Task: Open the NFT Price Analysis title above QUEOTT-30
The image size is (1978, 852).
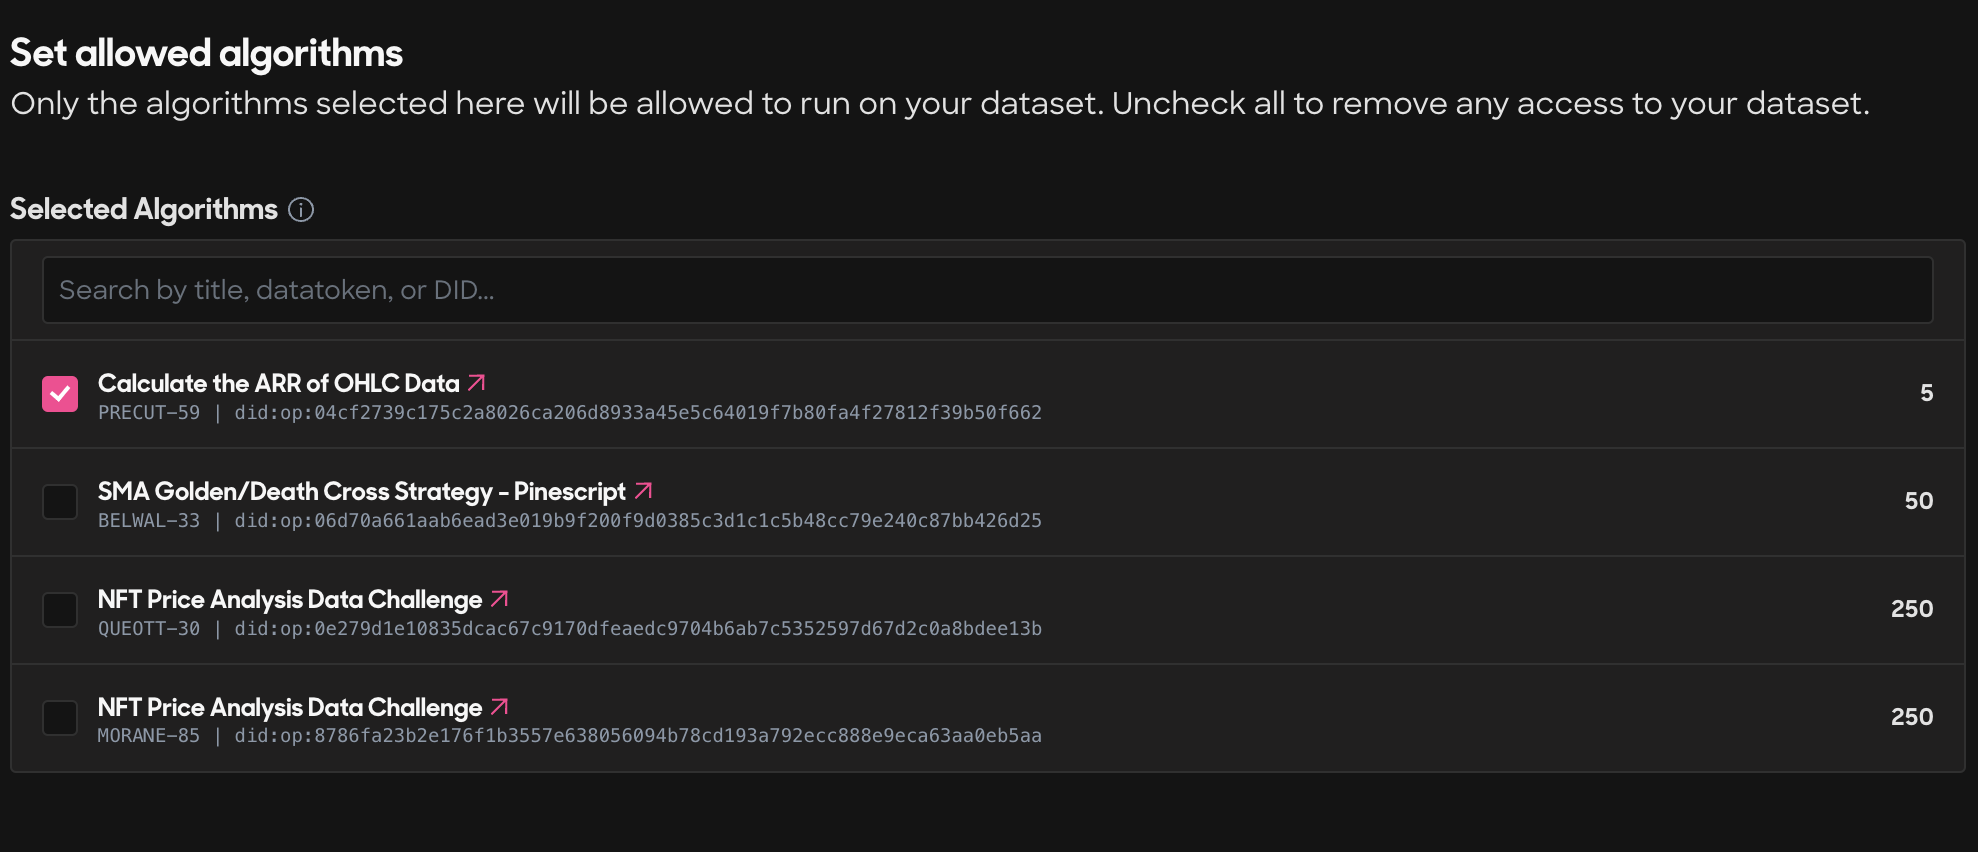Action: (x=290, y=599)
